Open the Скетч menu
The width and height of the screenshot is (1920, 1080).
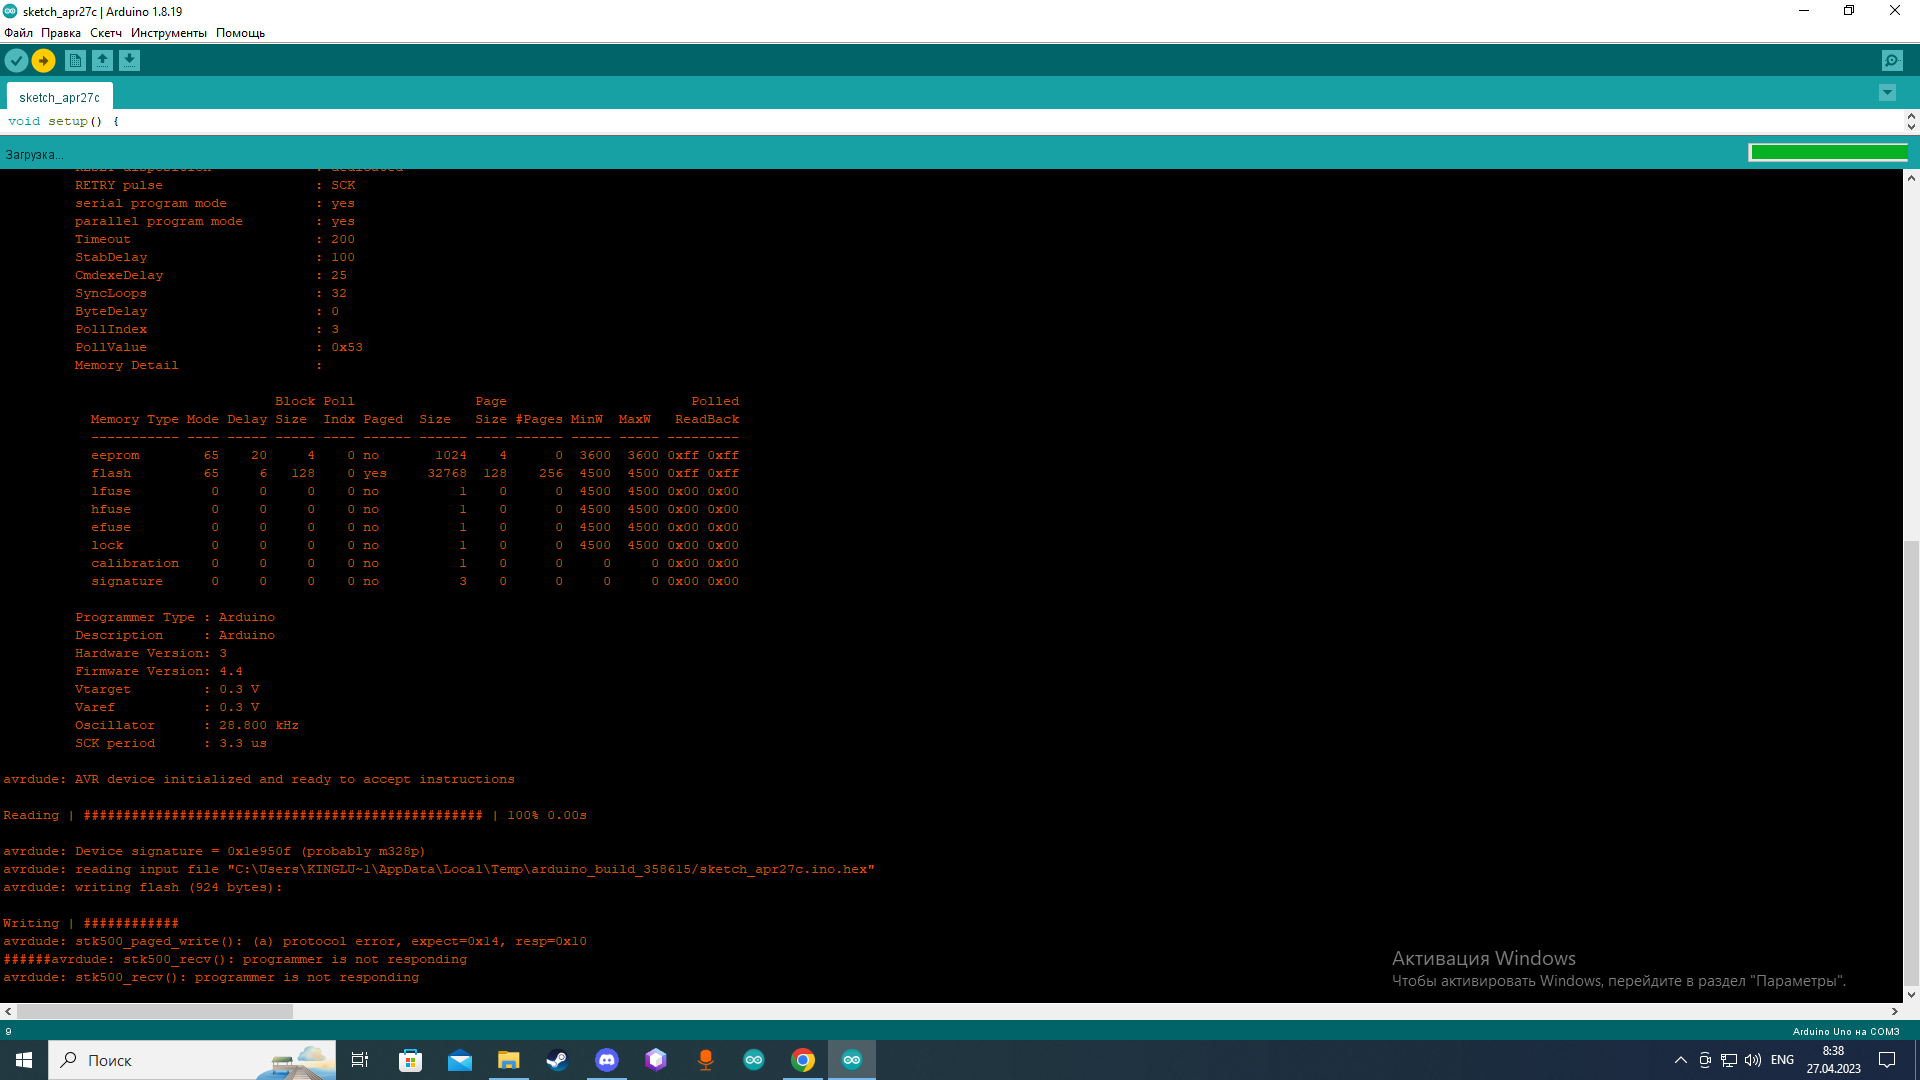[x=106, y=33]
